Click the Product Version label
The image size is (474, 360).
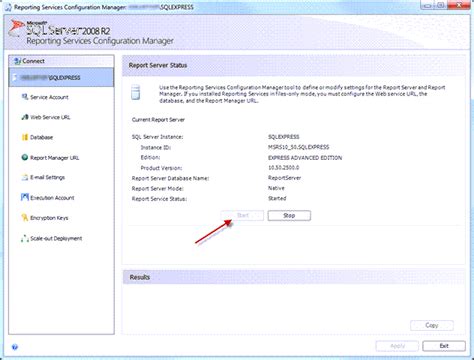(x=161, y=168)
